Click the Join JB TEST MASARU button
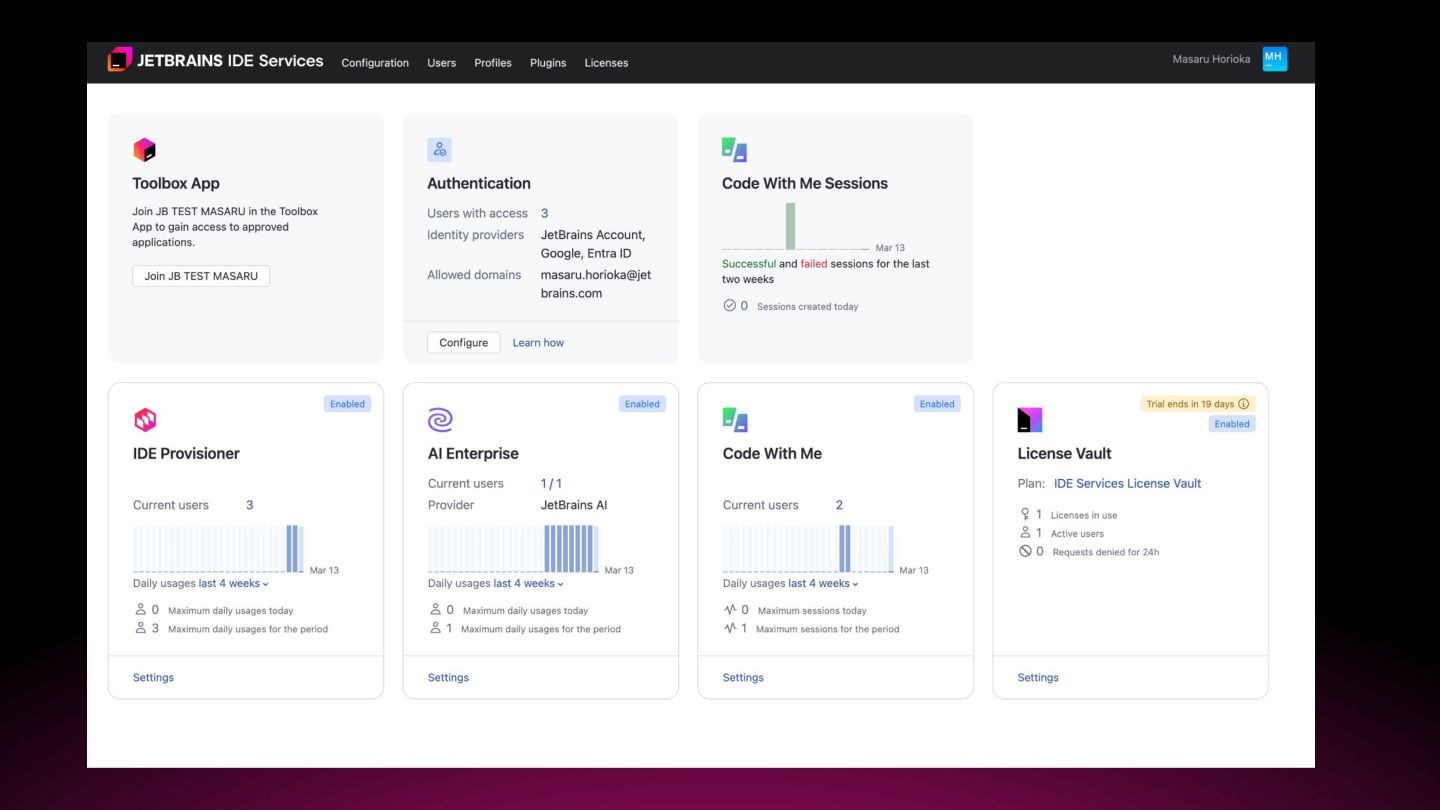Viewport: 1440px width, 810px height. tap(201, 276)
